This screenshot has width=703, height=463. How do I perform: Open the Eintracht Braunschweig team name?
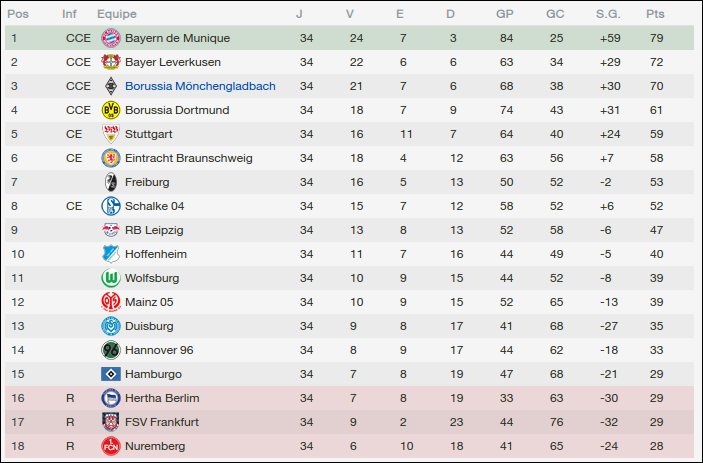pos(188,158)
